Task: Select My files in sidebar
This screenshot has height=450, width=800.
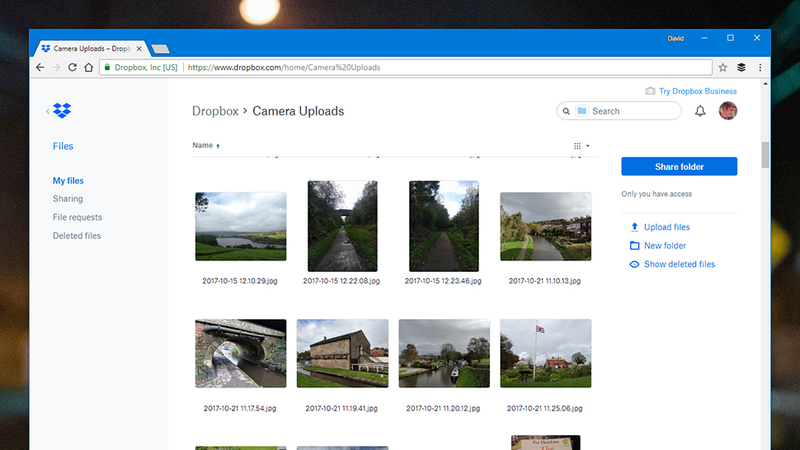Action: 68,181
